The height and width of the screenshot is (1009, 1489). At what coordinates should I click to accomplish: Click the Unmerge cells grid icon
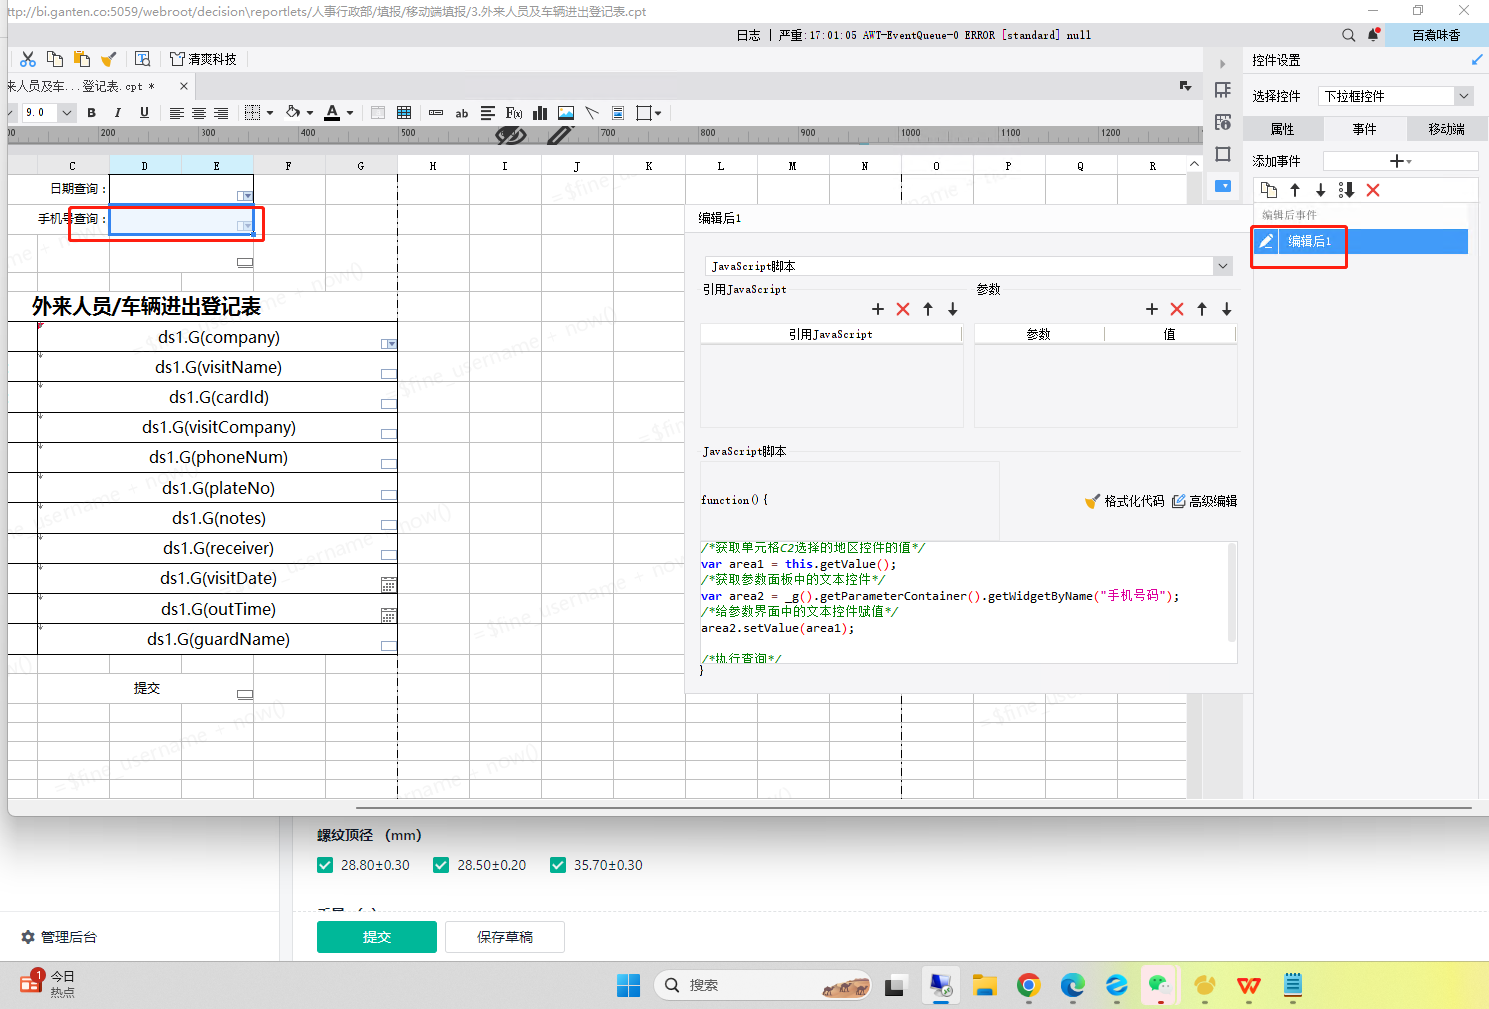click(x=404, y=113)
